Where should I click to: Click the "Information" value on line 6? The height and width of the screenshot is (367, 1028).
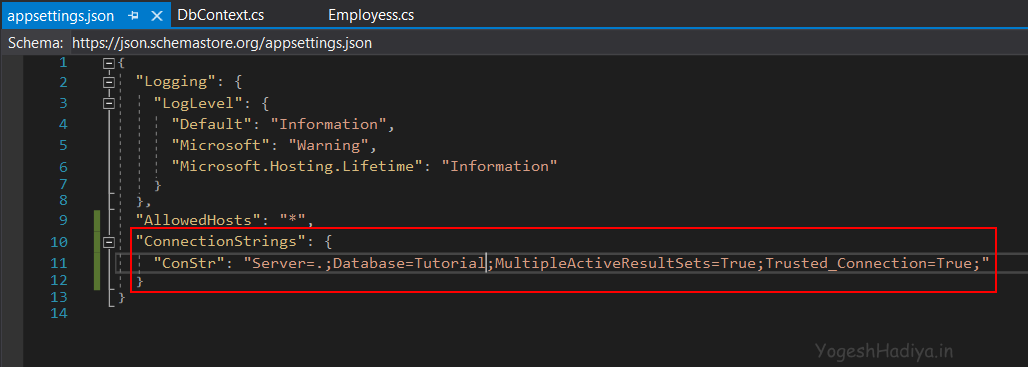[500, 166]
